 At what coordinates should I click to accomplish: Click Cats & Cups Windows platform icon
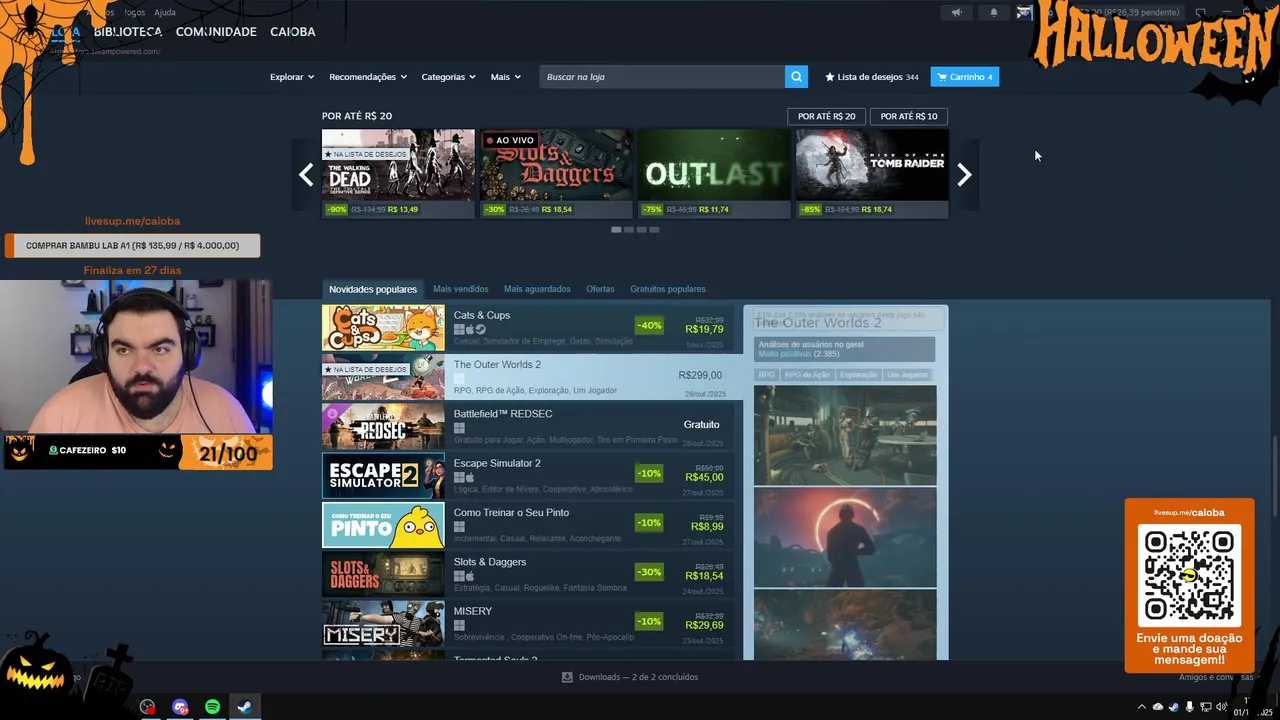coord(459,330)
